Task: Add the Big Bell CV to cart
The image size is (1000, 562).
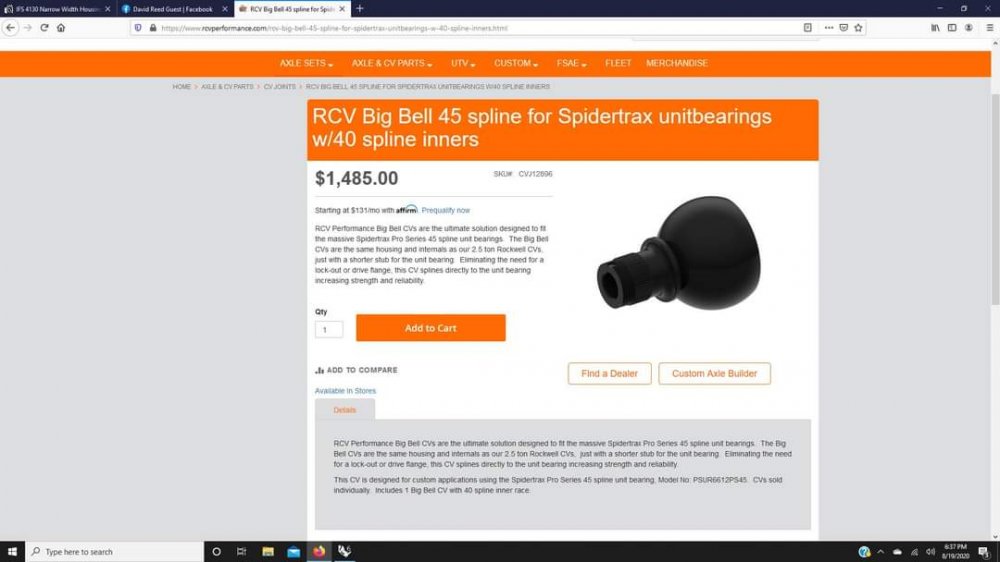Action: [430, 328]
